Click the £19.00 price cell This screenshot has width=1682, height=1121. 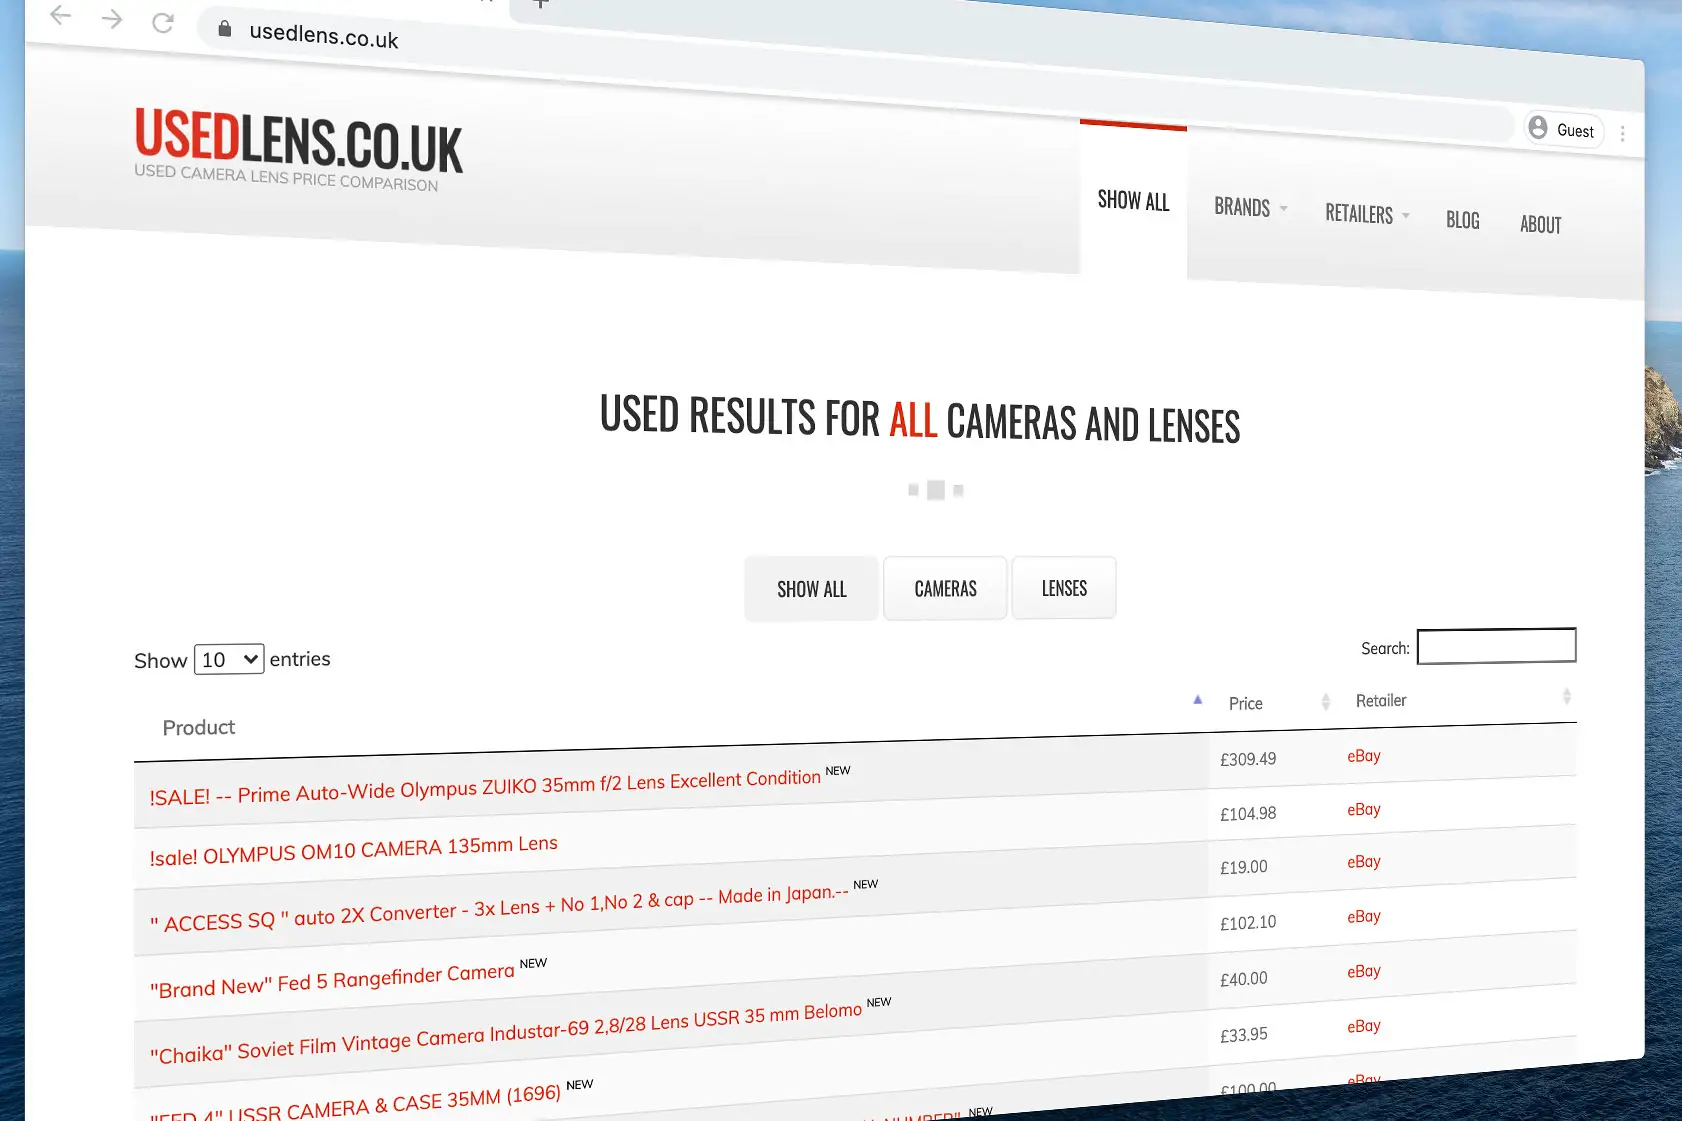[x=1243, y=867]
